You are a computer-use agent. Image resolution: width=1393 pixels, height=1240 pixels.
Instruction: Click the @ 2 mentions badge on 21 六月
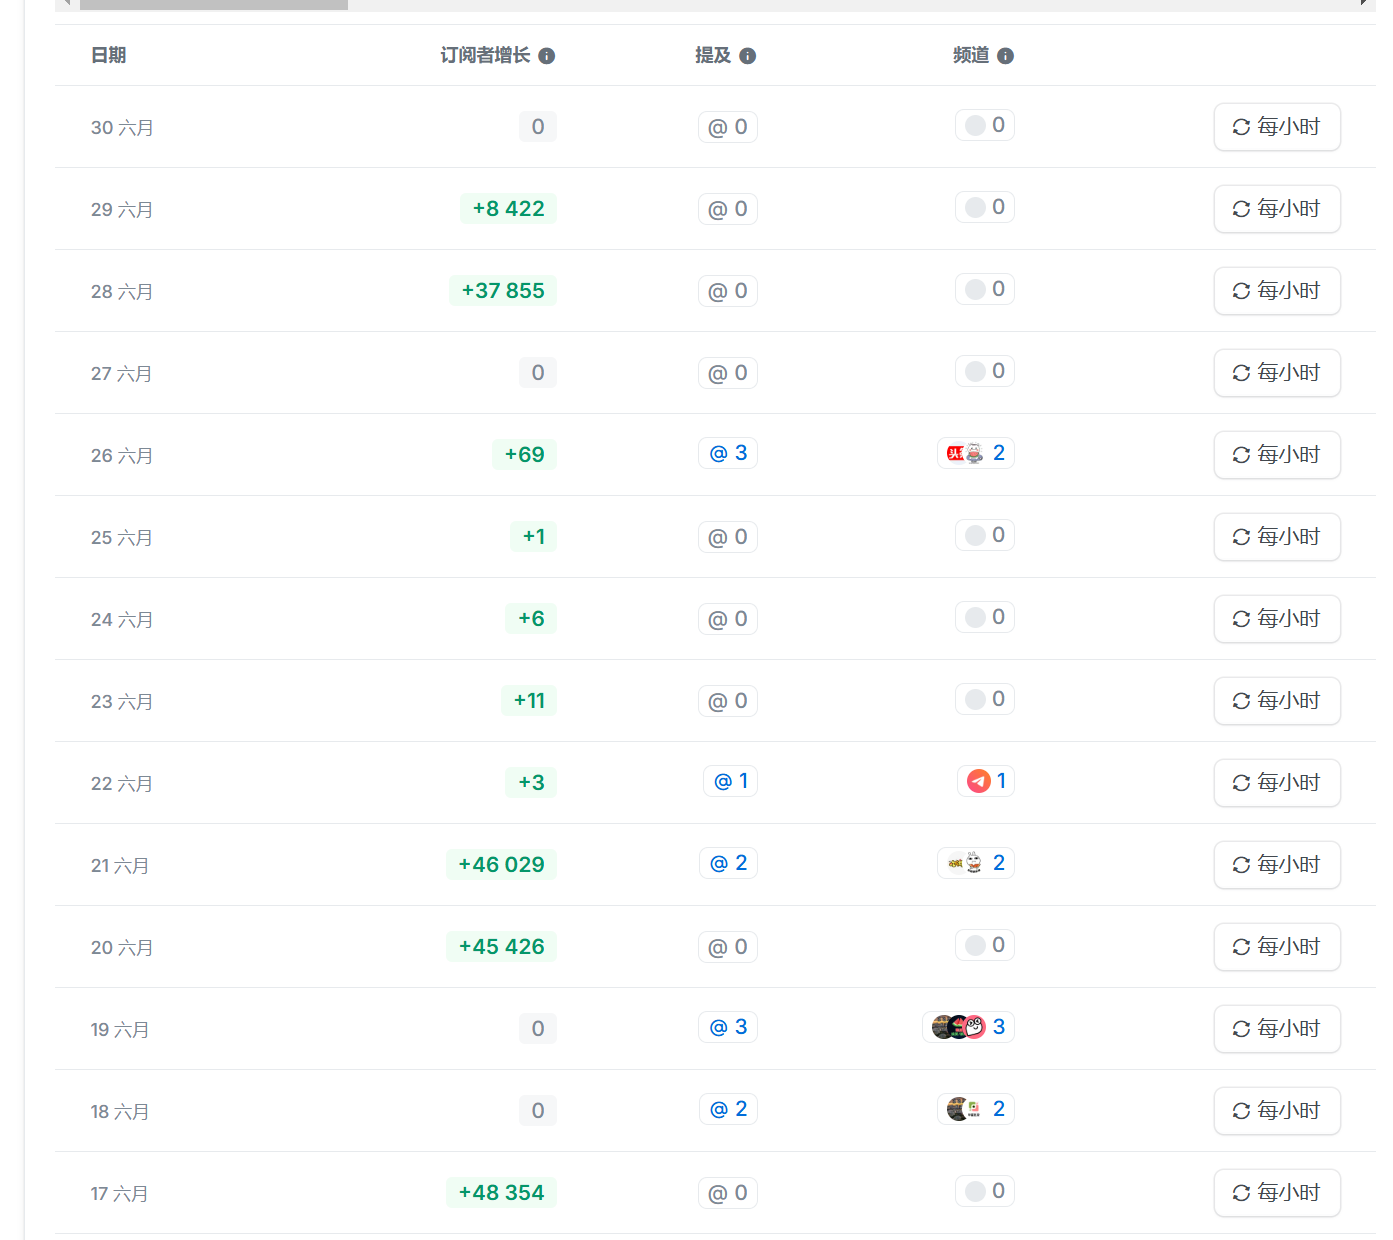(728, 863)
